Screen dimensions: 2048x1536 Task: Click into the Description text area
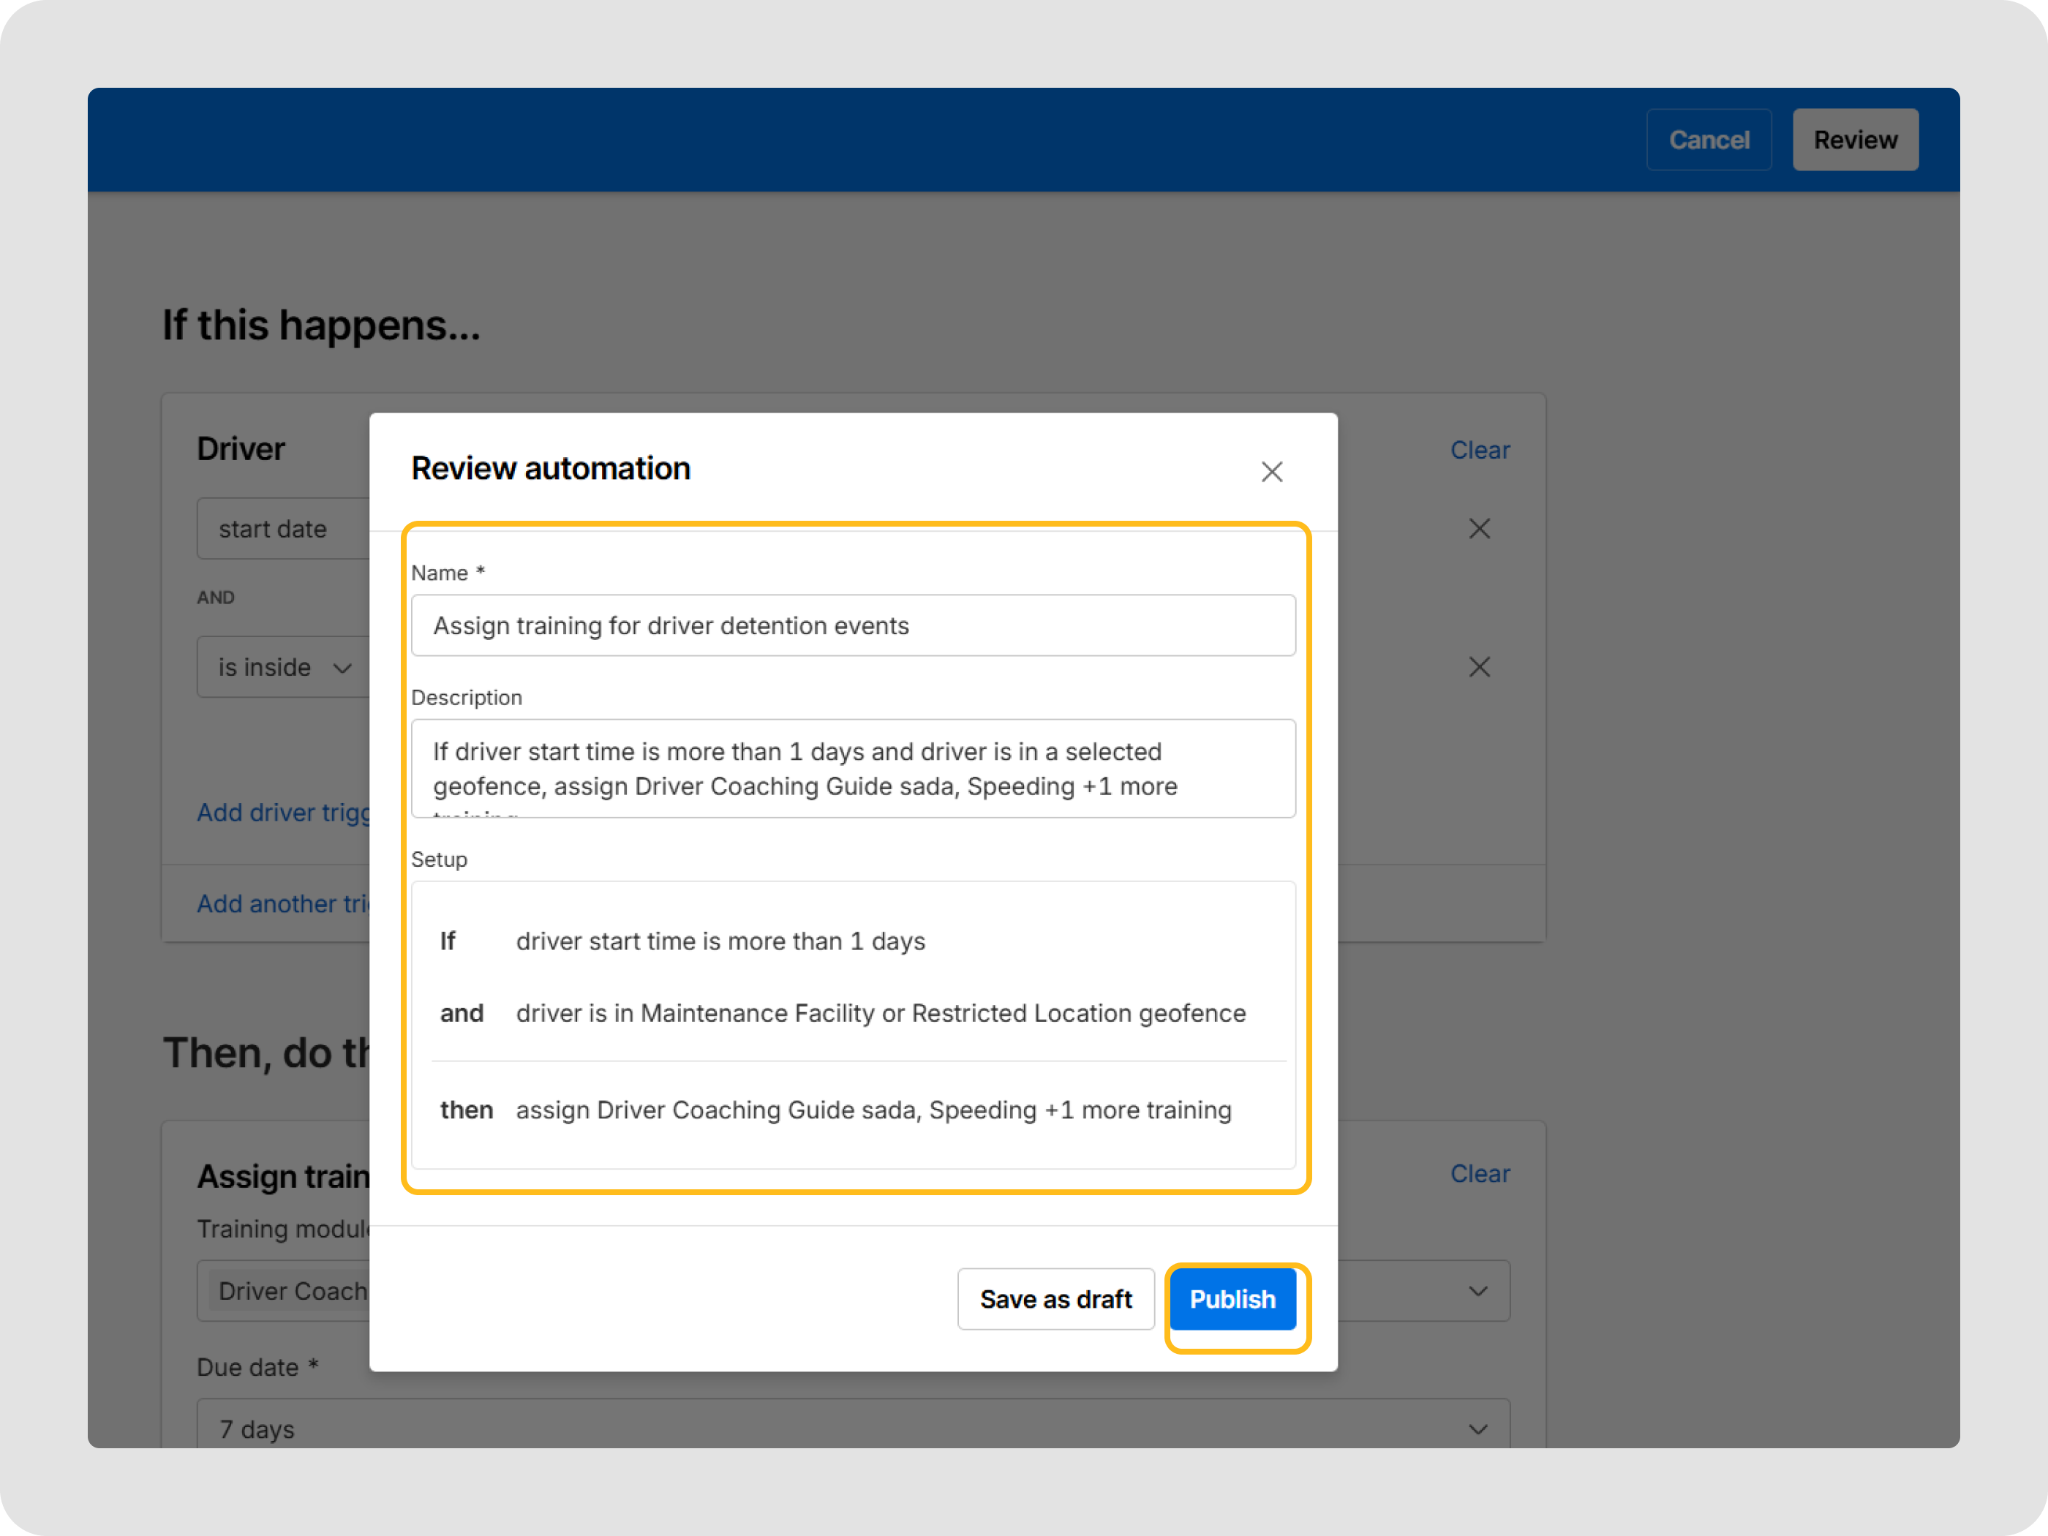tap(852, 768)
